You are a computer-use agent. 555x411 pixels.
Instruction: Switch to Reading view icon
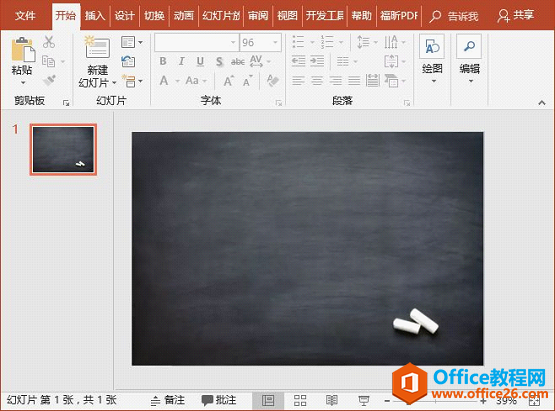[331, 400]
